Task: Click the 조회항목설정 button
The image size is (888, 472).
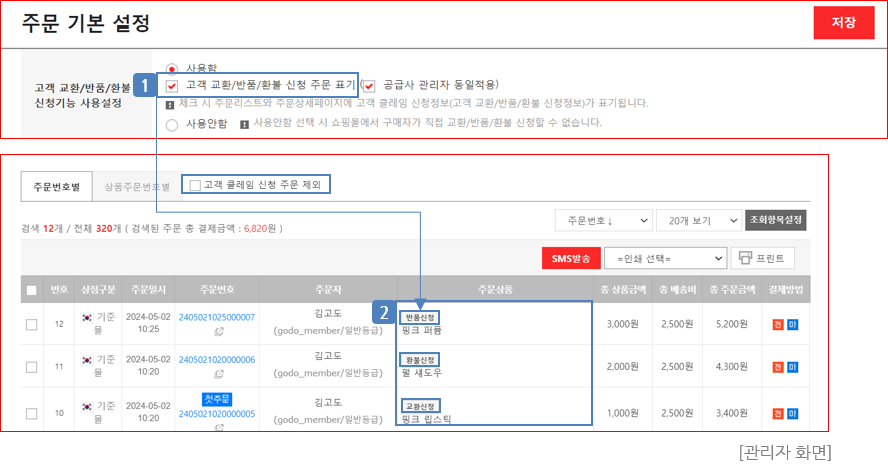Action: pos(776,220)
